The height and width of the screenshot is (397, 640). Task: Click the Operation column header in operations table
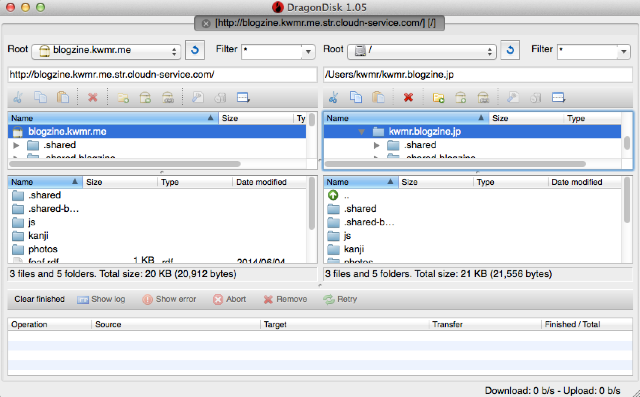(x=49, y=324)
